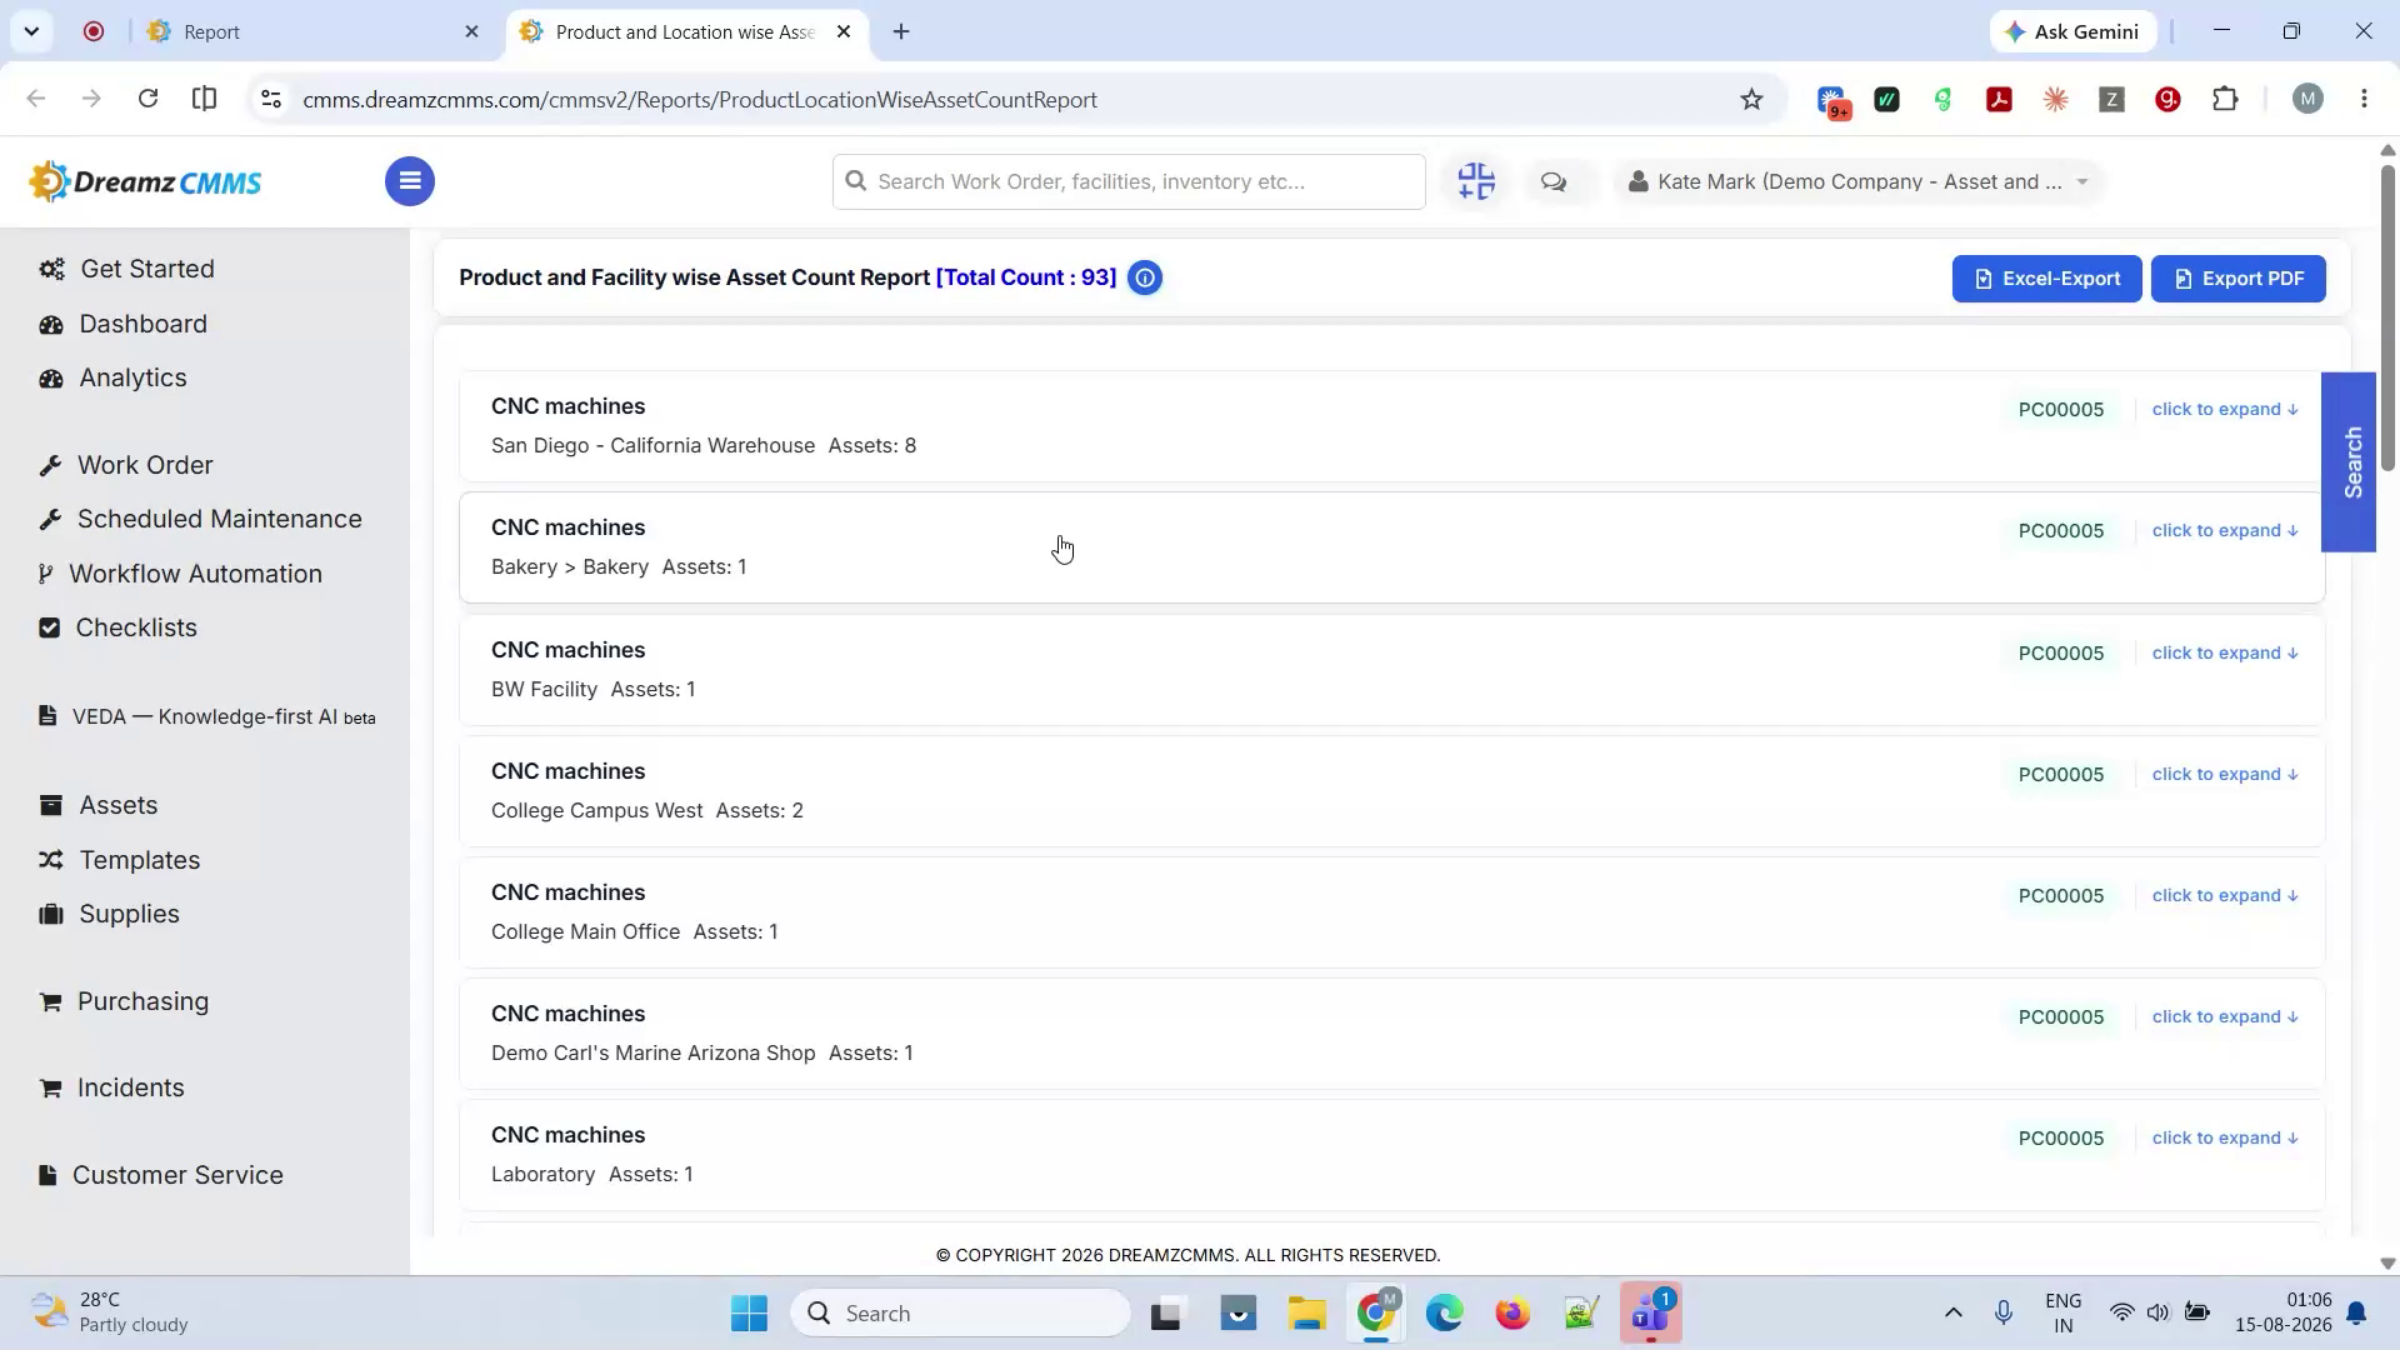The height and width of the screenshot is (1350, 2400).
Task: Open Work Order section
Action: point(126,465)
